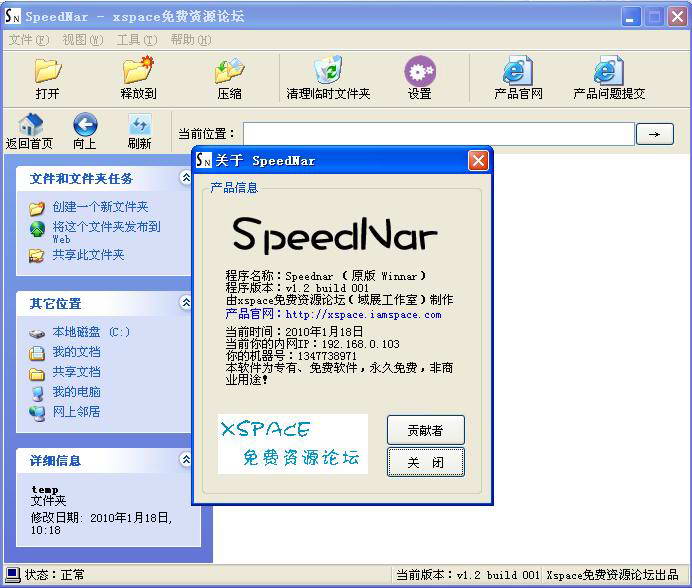Click the network icon beside 网上邻居

coord(37,413)
